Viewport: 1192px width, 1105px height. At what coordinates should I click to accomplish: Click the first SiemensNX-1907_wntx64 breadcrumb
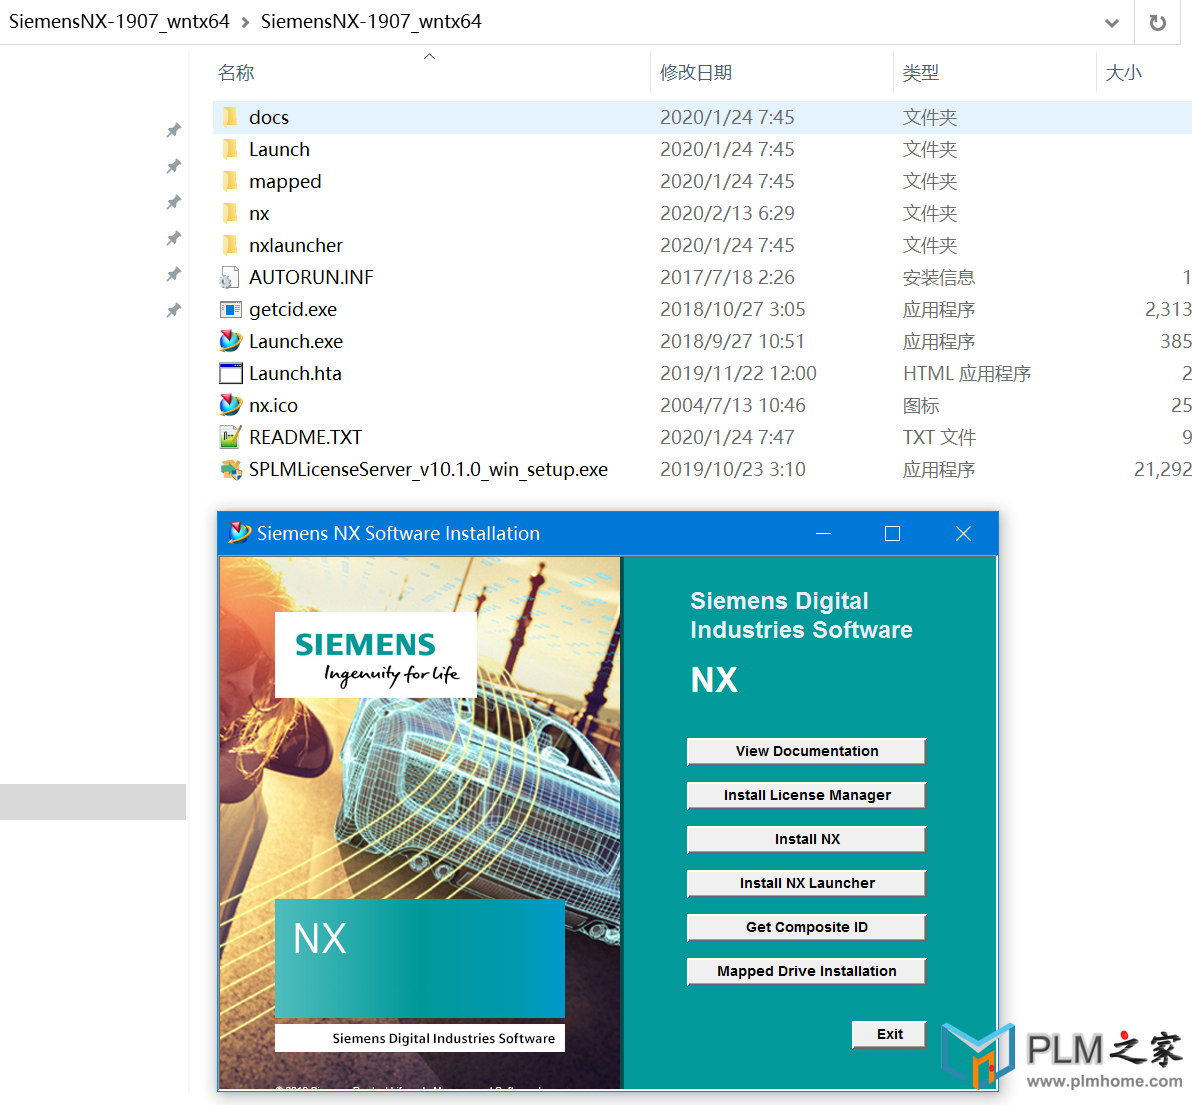pyautogui.click(x=119, y=21)
